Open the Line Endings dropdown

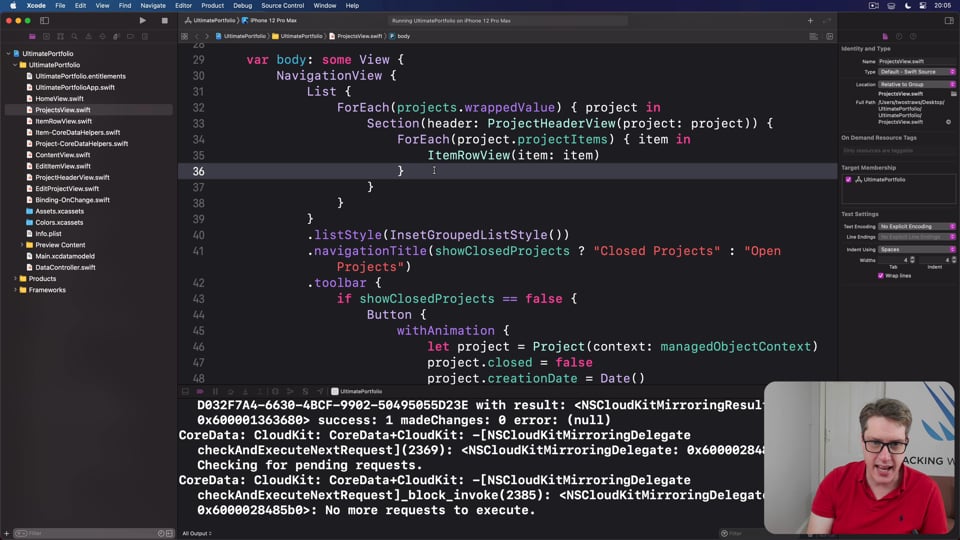coord(917,237)
